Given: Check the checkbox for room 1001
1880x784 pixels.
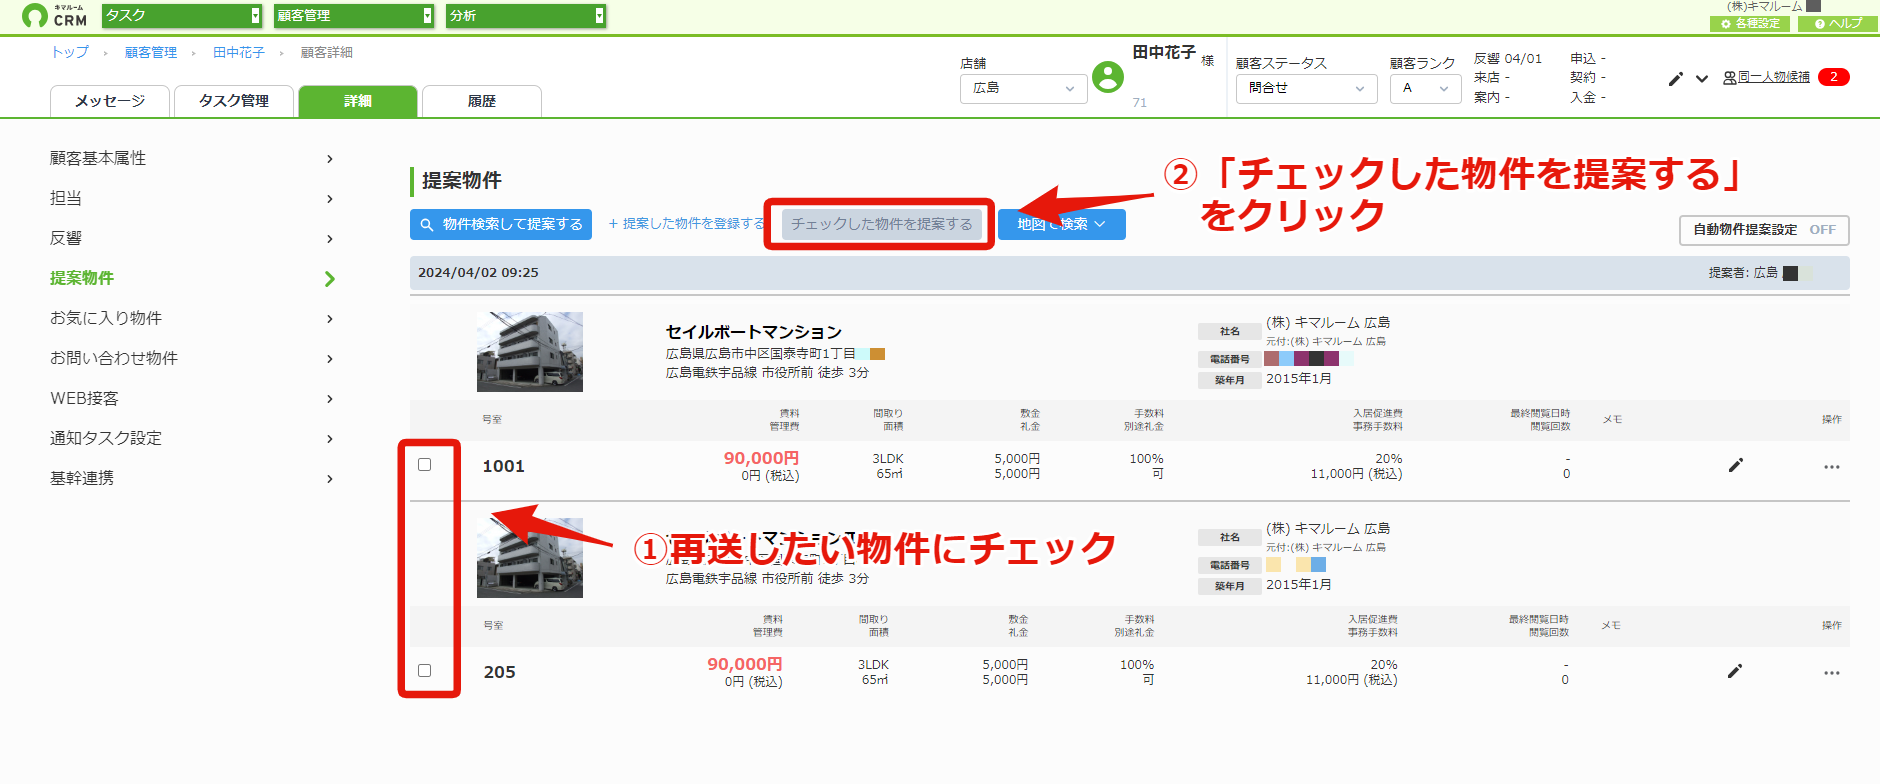Looking at the screenshot, I should [425, 465].
